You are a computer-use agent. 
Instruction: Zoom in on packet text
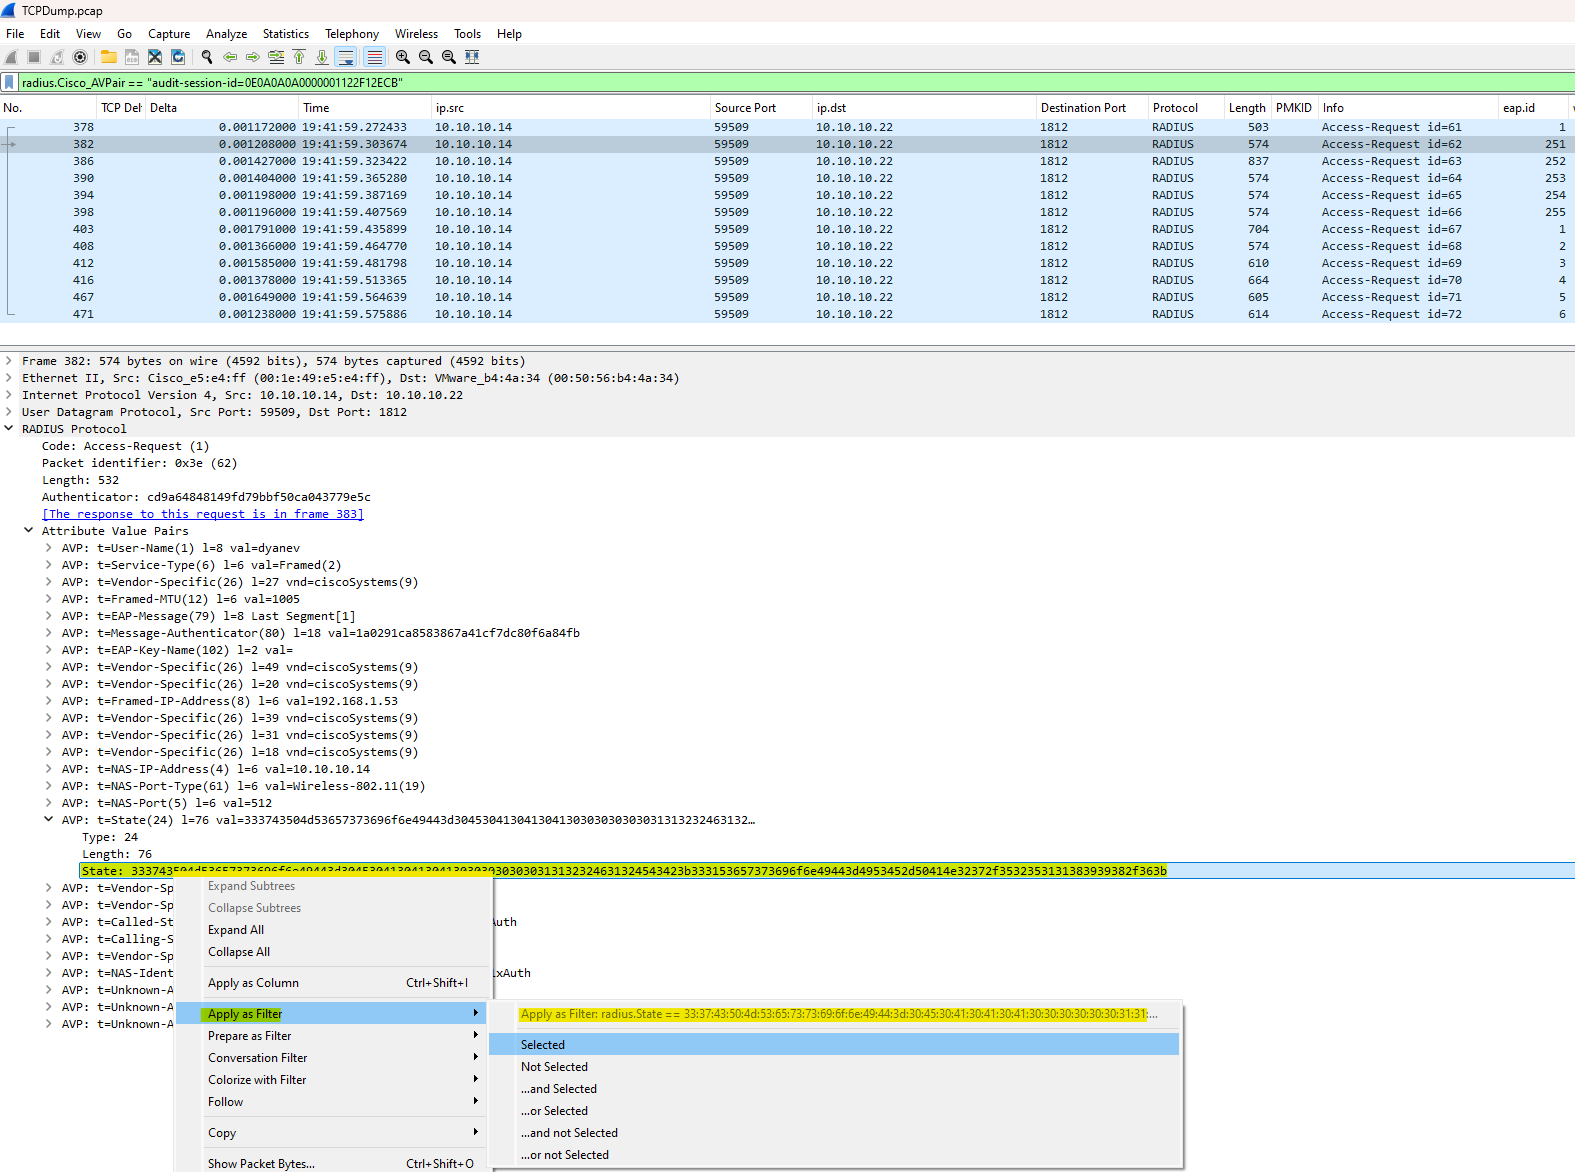[x=402, y=57]
